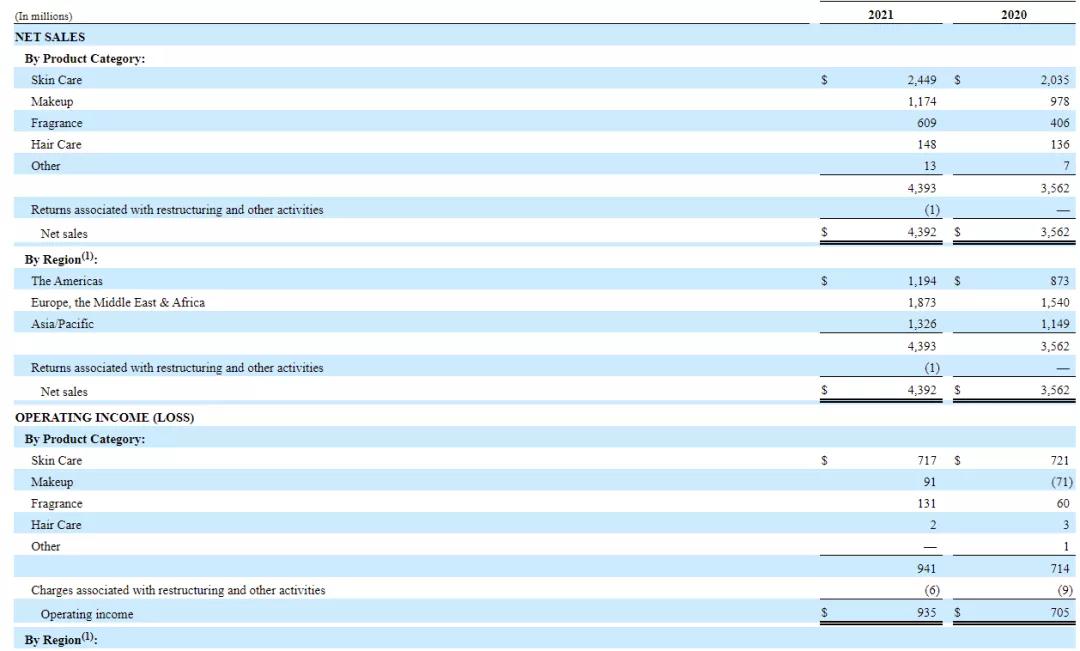Select The Americas value 873
Viewport: 1080px width, 651px height.
(x=1060, y=281)
